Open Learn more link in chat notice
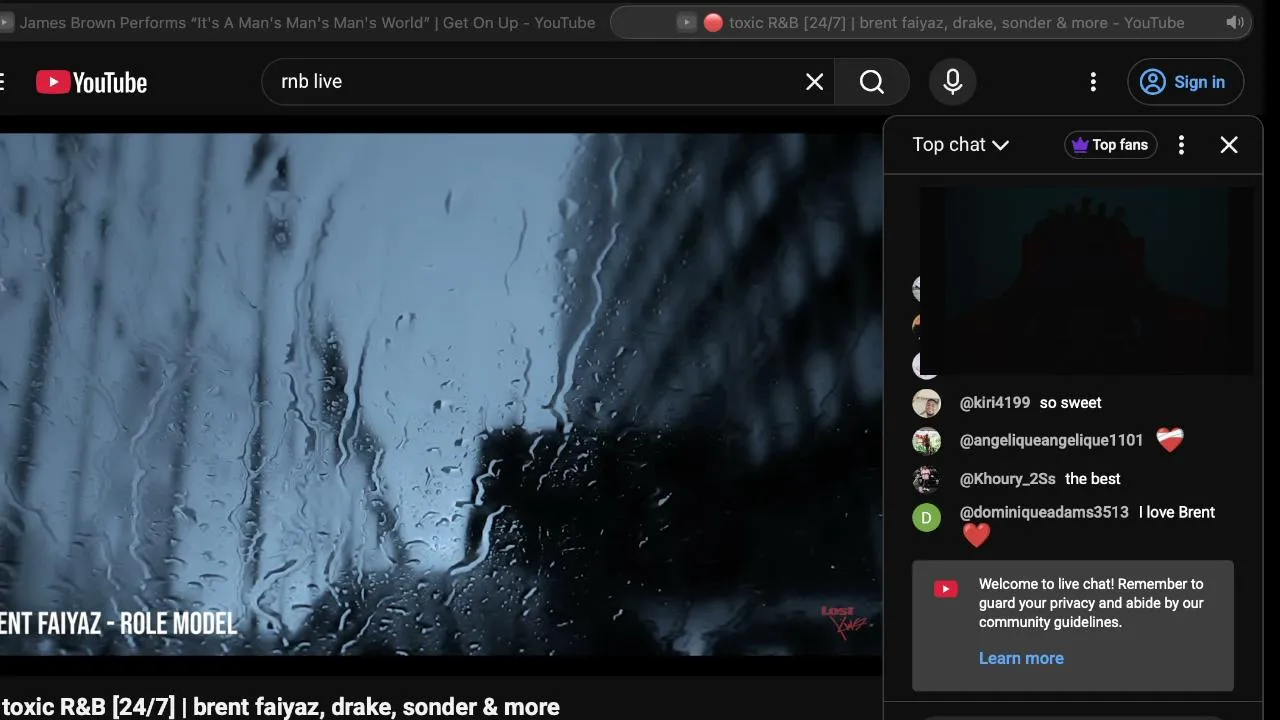Viewport: 1280px width, 720px height. (x=1021, y=658)
